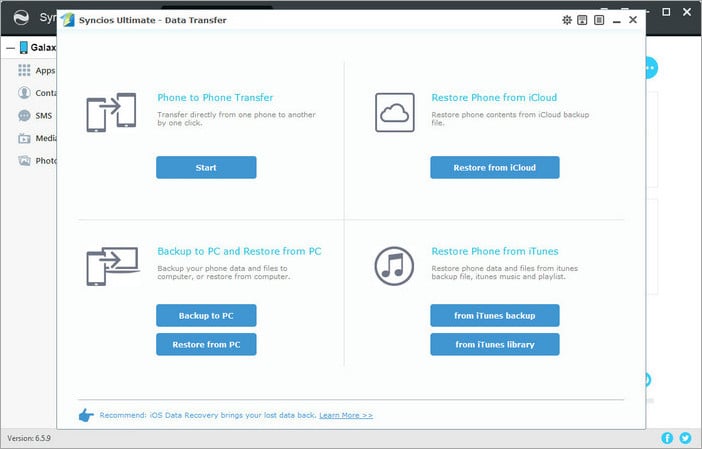Viewport: 702px width, 449px height.
Task: Click the Backup to PC button
Action: click(206, 316)
